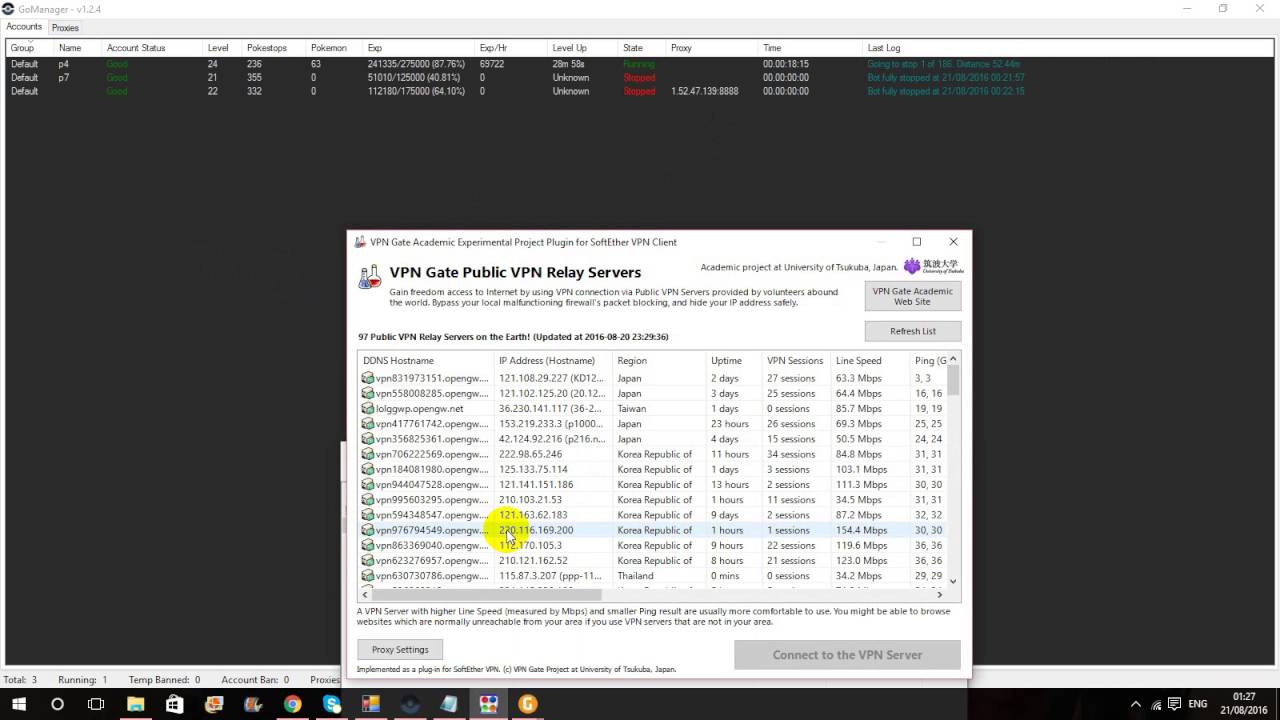
Task: Select the server icon for vpn976794549.opengw
Action: (x=368, y=530)
